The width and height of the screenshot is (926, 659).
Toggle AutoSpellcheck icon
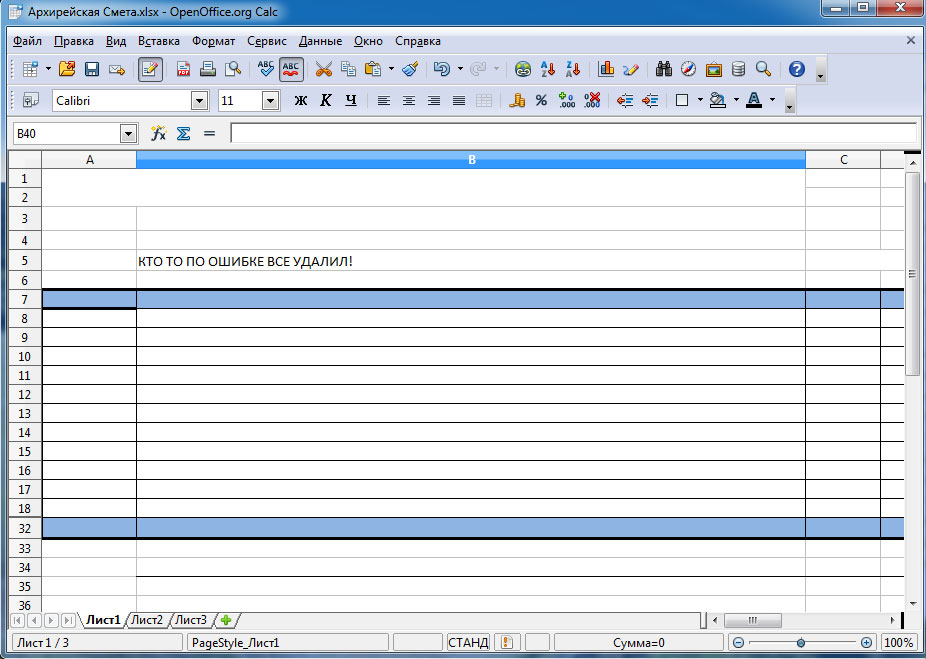291,70
